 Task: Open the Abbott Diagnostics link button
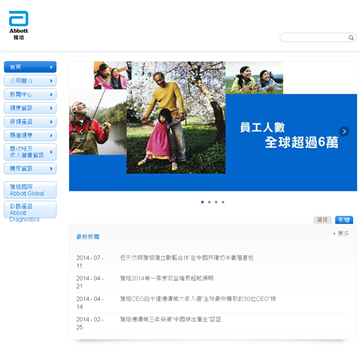(30, 210)
